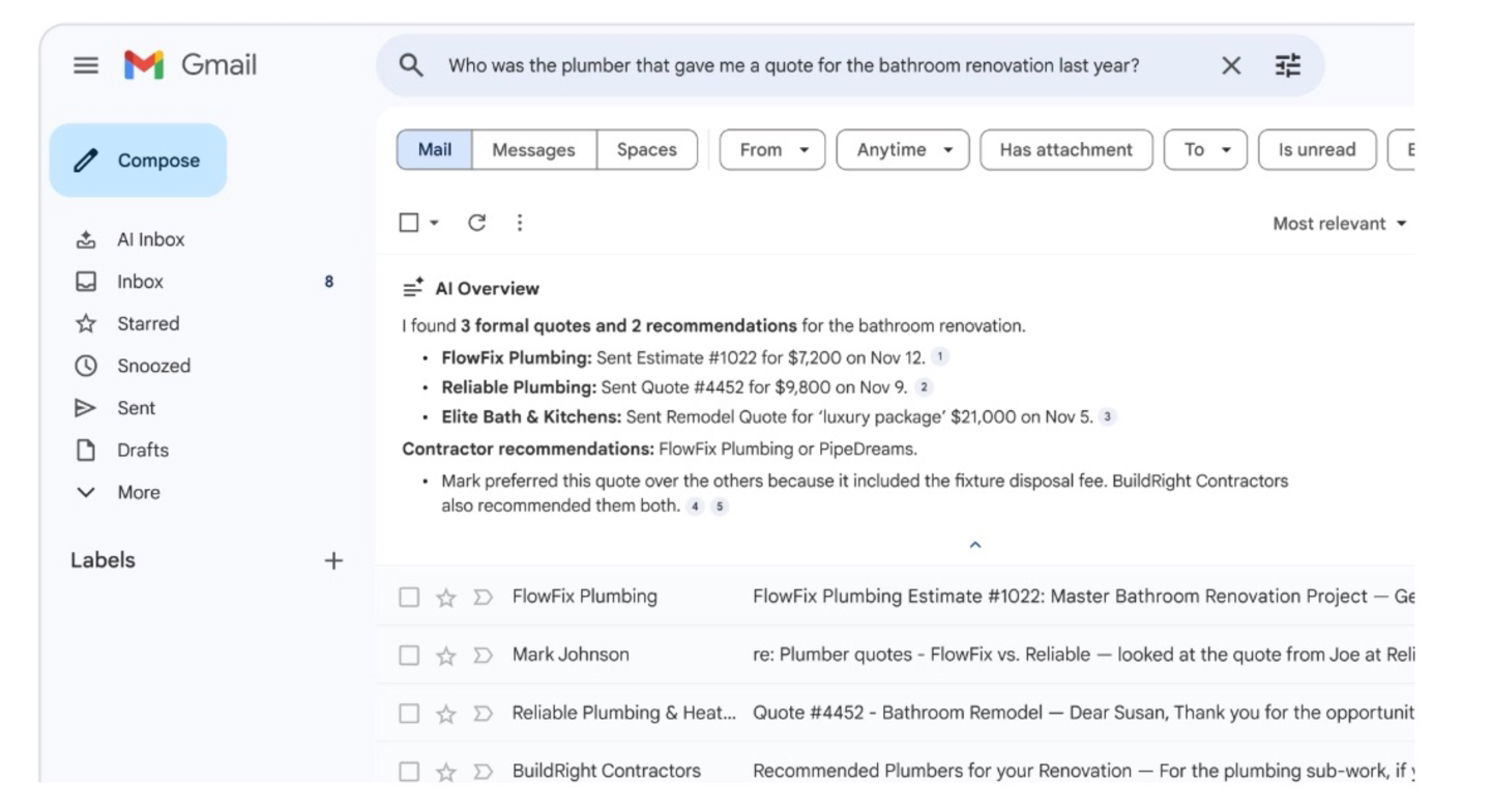This screenshot has height=810, width=1491.
Task: Select the Mark Johnson email checkbox
Action: (x=409, y=654)
